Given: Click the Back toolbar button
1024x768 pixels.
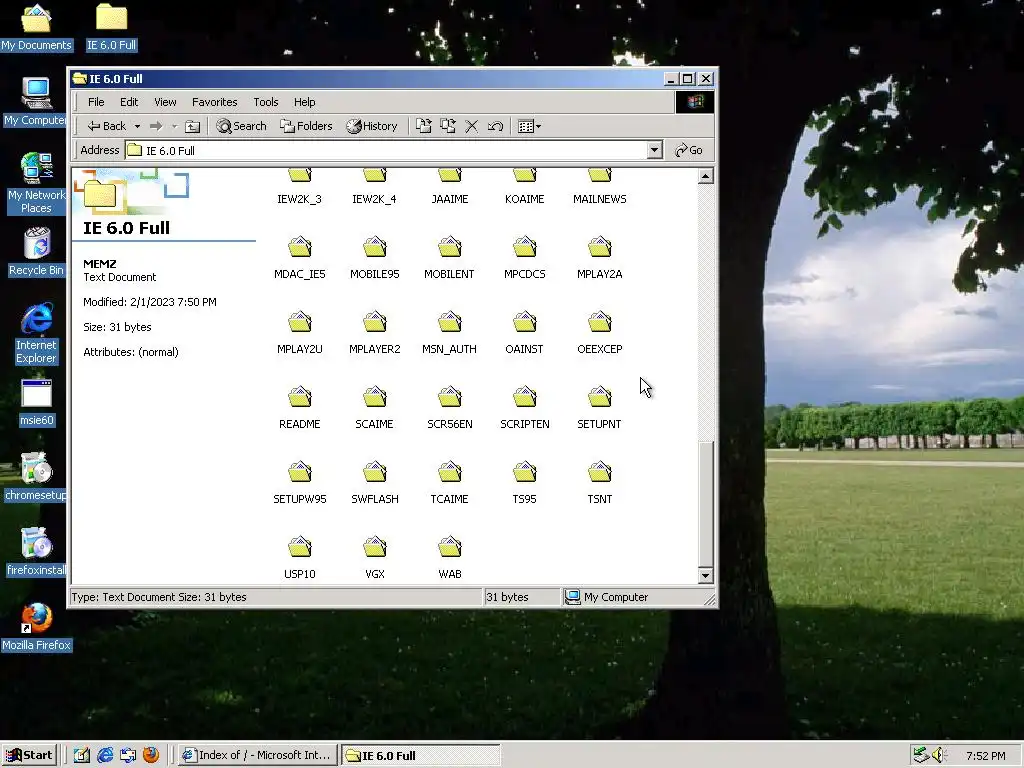Looking at the screenshot, I should (x=106, y=126).
